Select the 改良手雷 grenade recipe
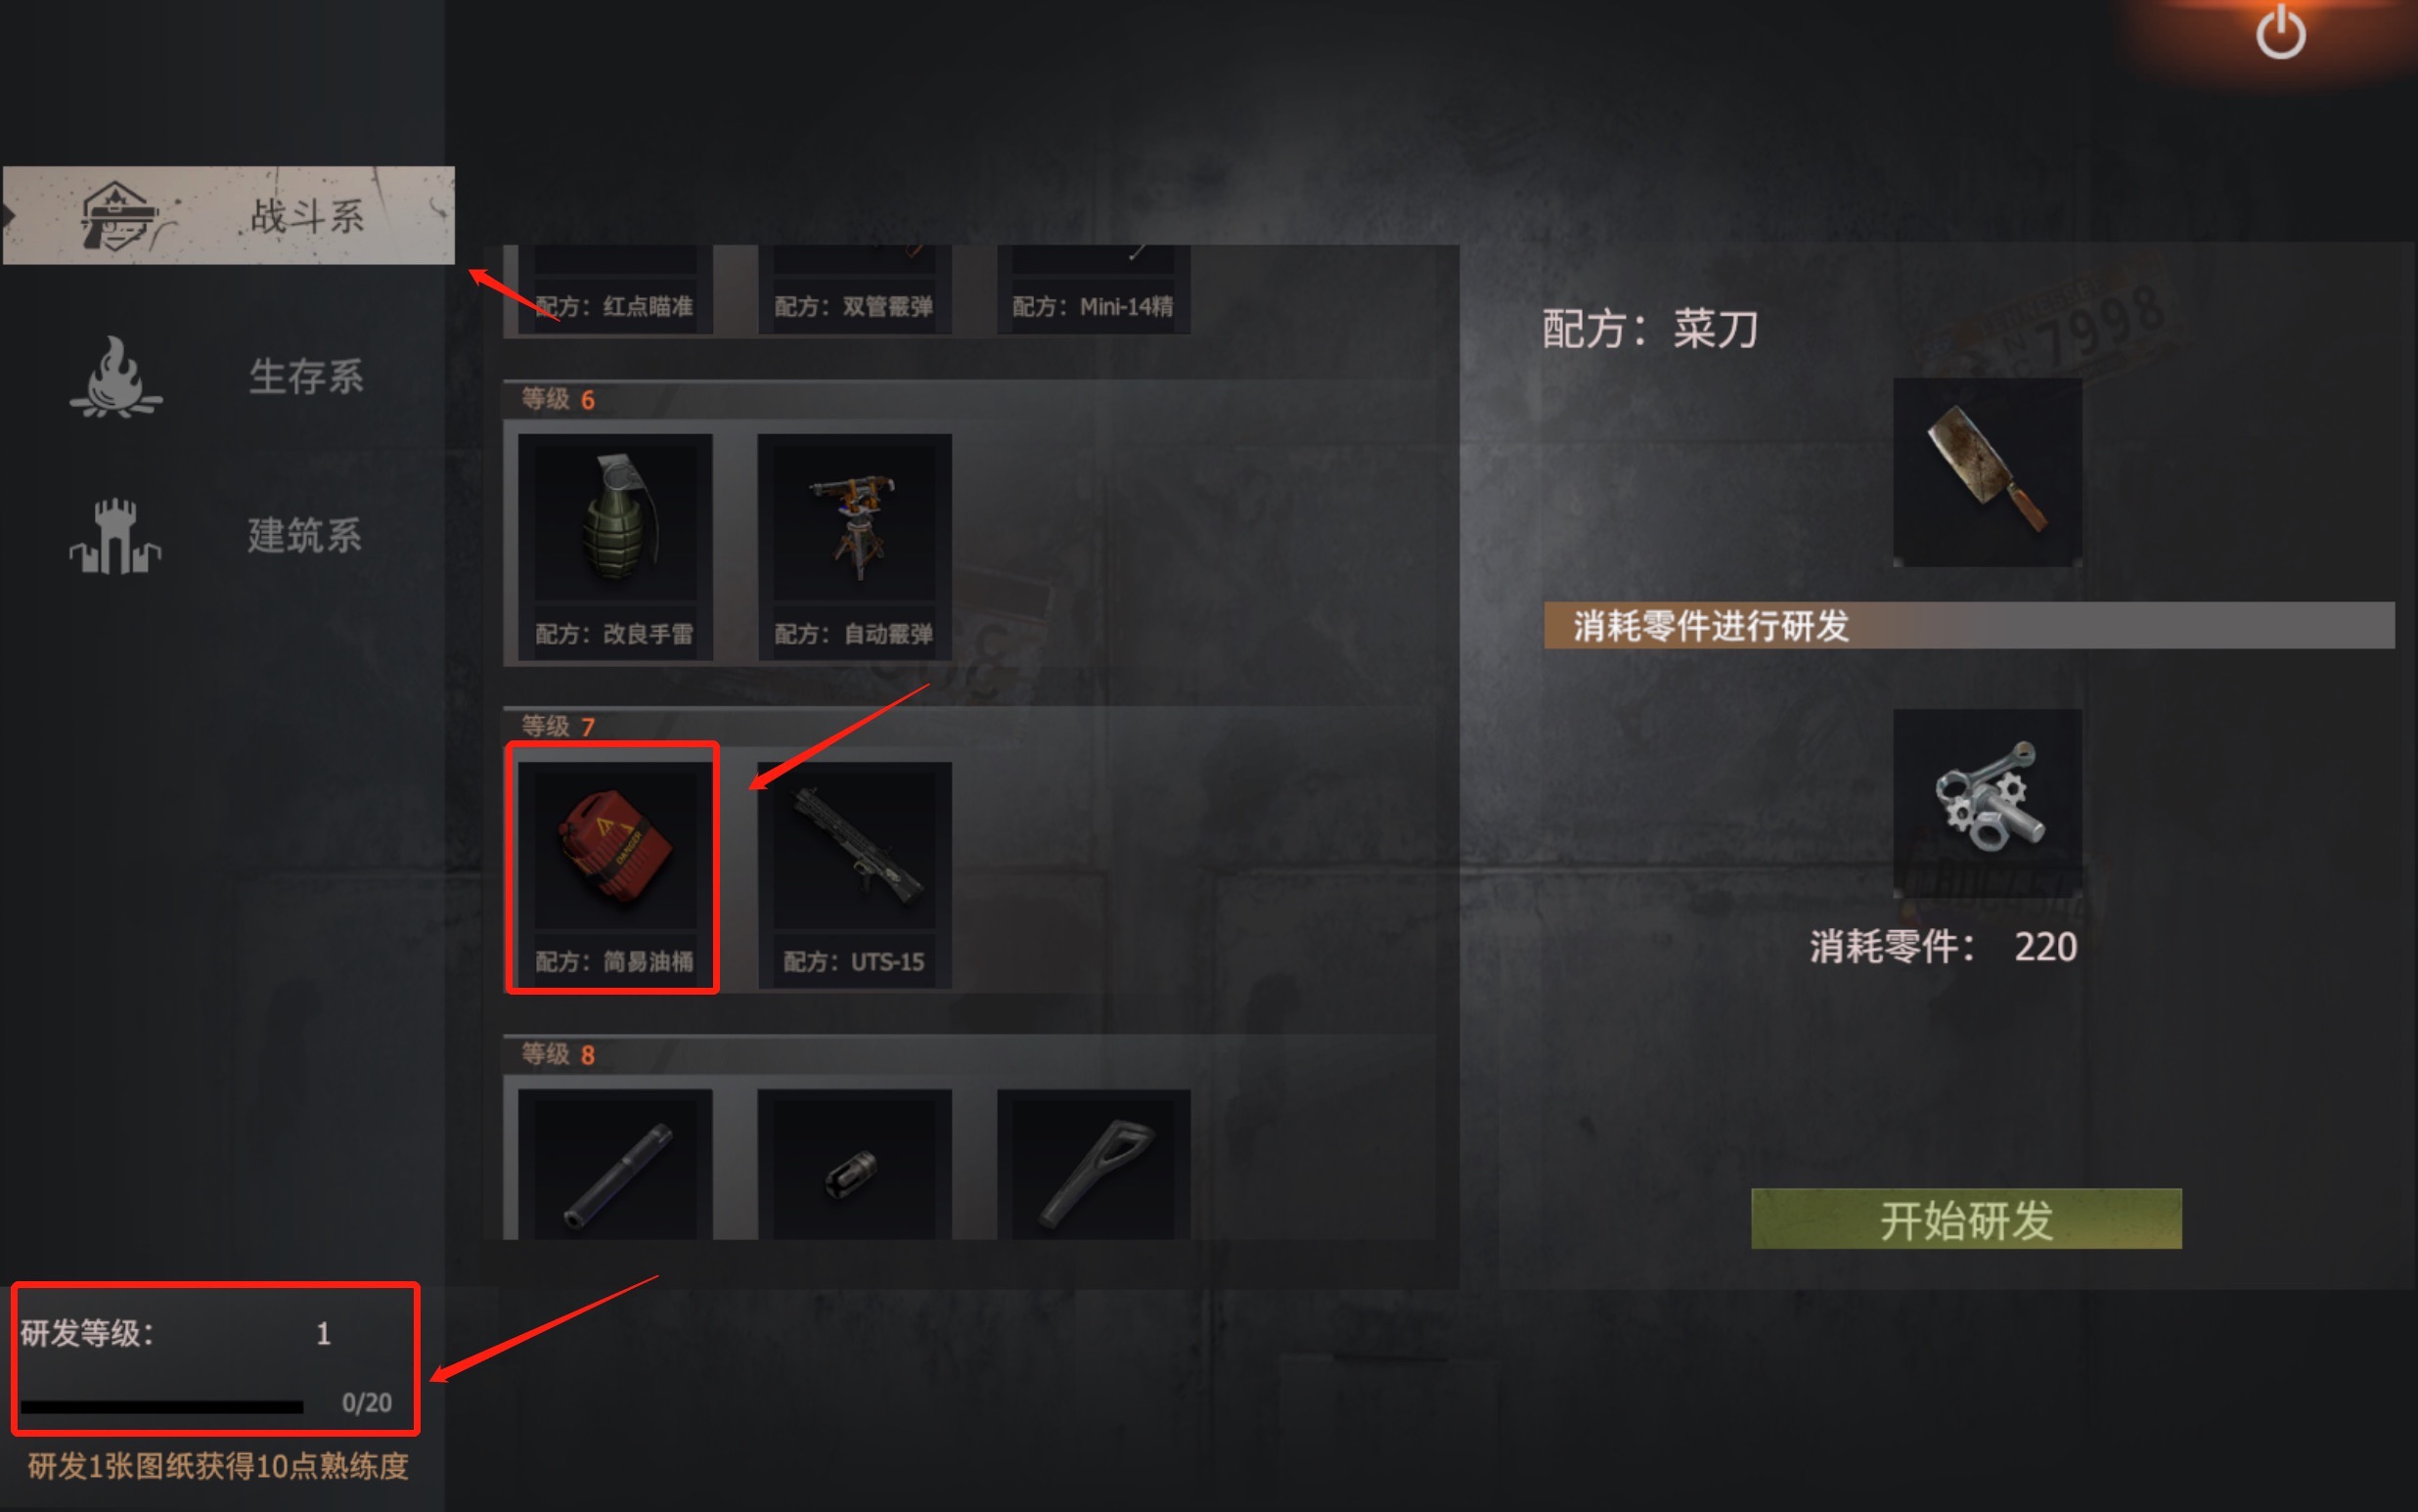Viewport: 2418px width, 1512px height. (615, 546)
